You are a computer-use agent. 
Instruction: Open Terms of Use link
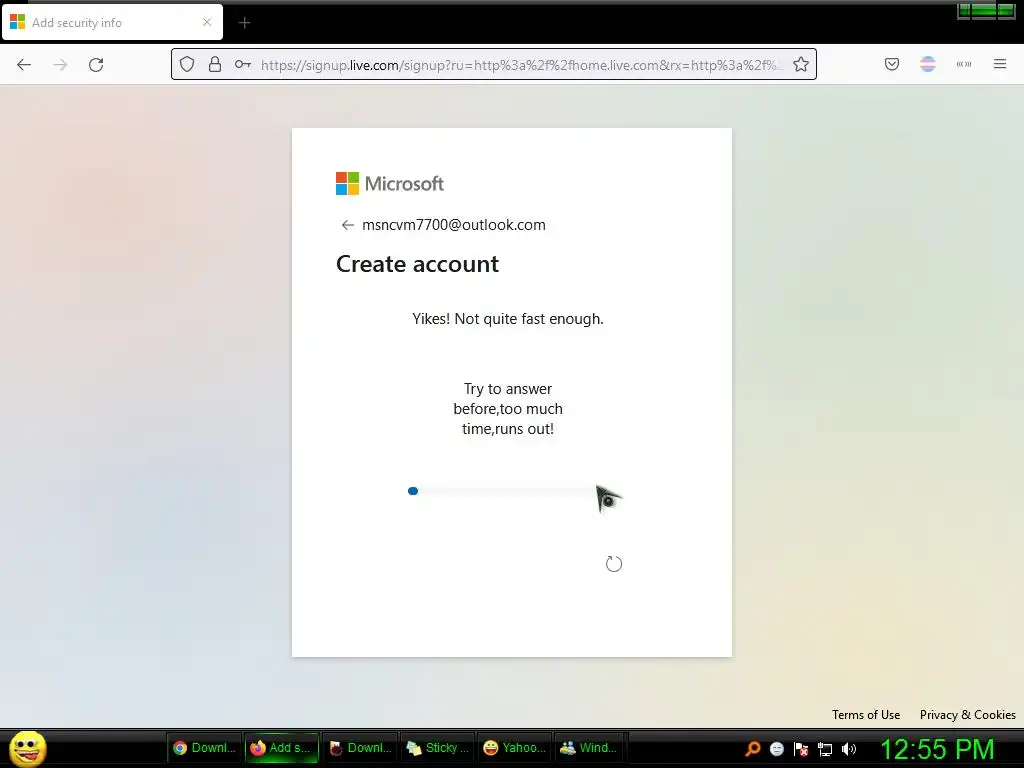click(x=866, y=714)
